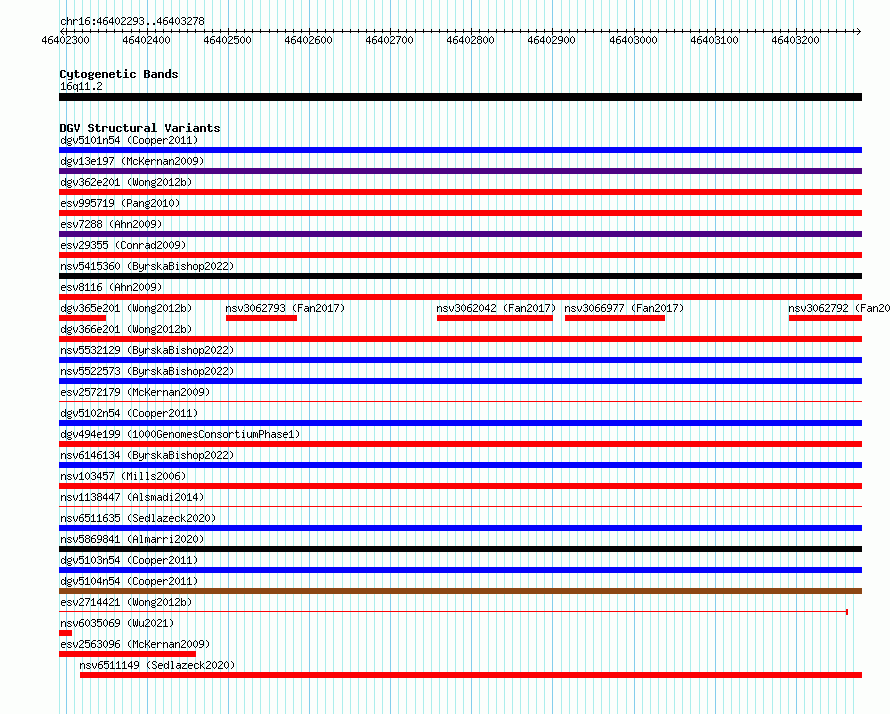The width and height of the screenshot is (890, 714).
Task: Click the purple bar of dgv13e197 (McKernan2009)
Action: [460, 171]
